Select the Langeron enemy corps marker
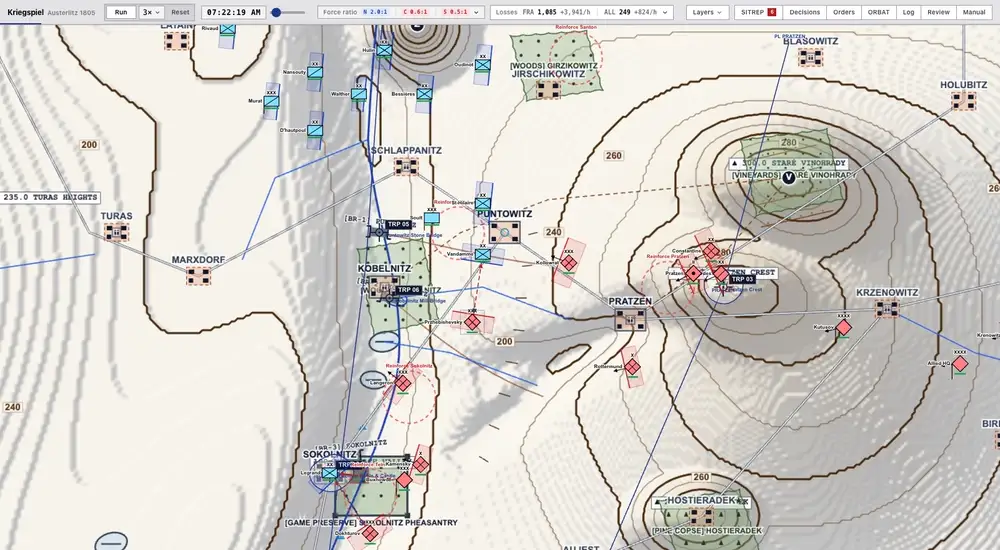This screenshot has height=550, width=1000. [x=402, y=383]
